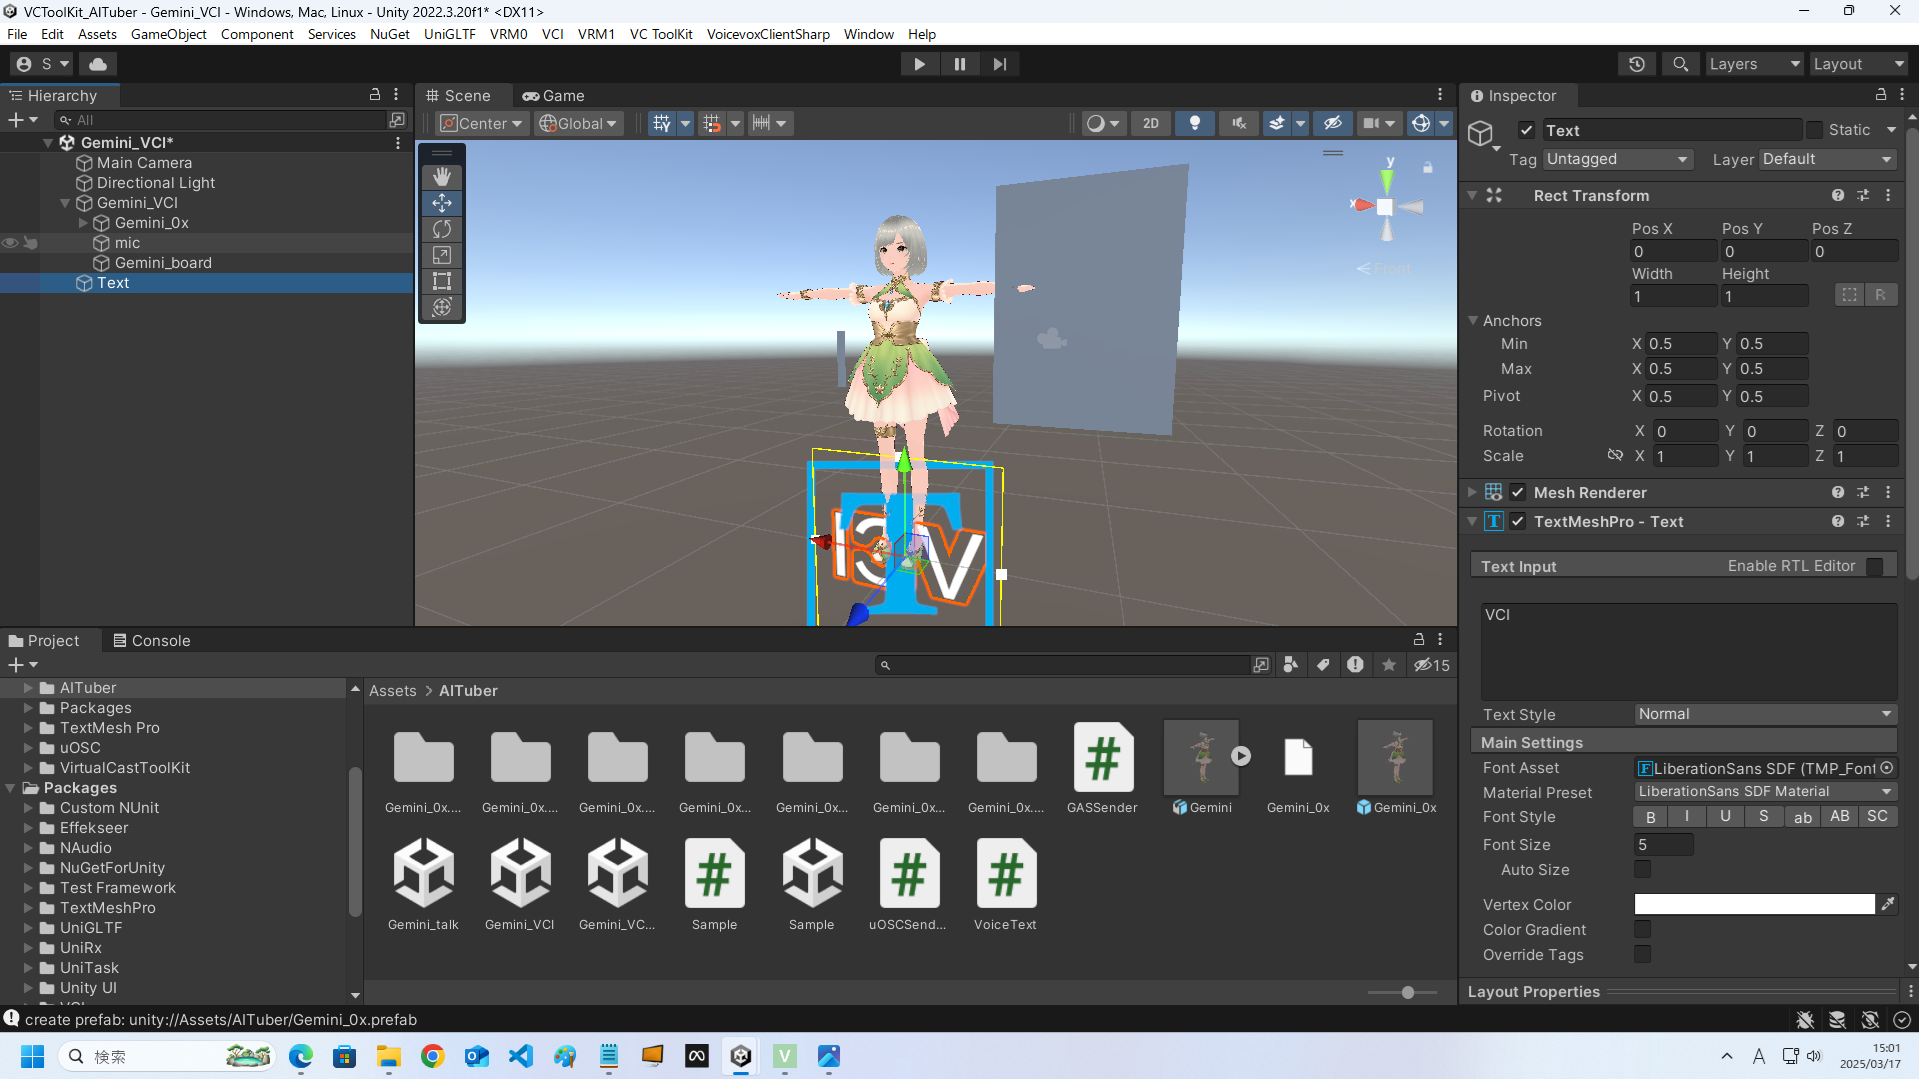This screenshot has height=1080, width=1919.
Task: Switch to the Console tab
Action: point(152,640)
